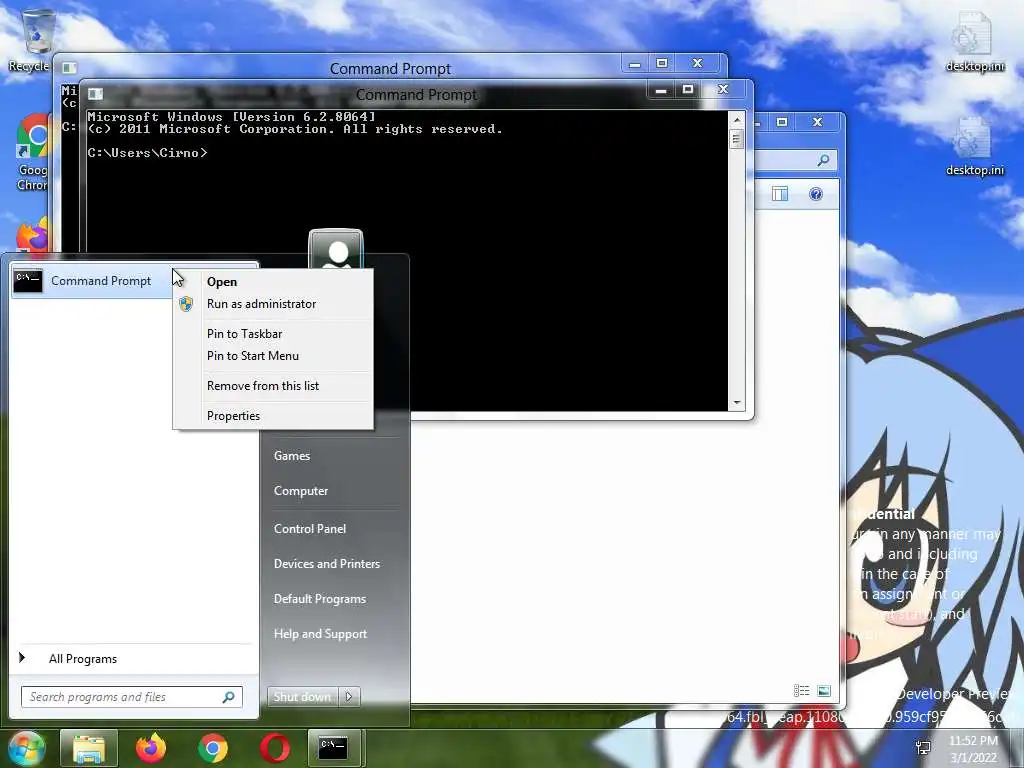This screenshot has width=1024, height=768.
Task: Choose Pin to Taskbar
Action: [x=244, y=334]
